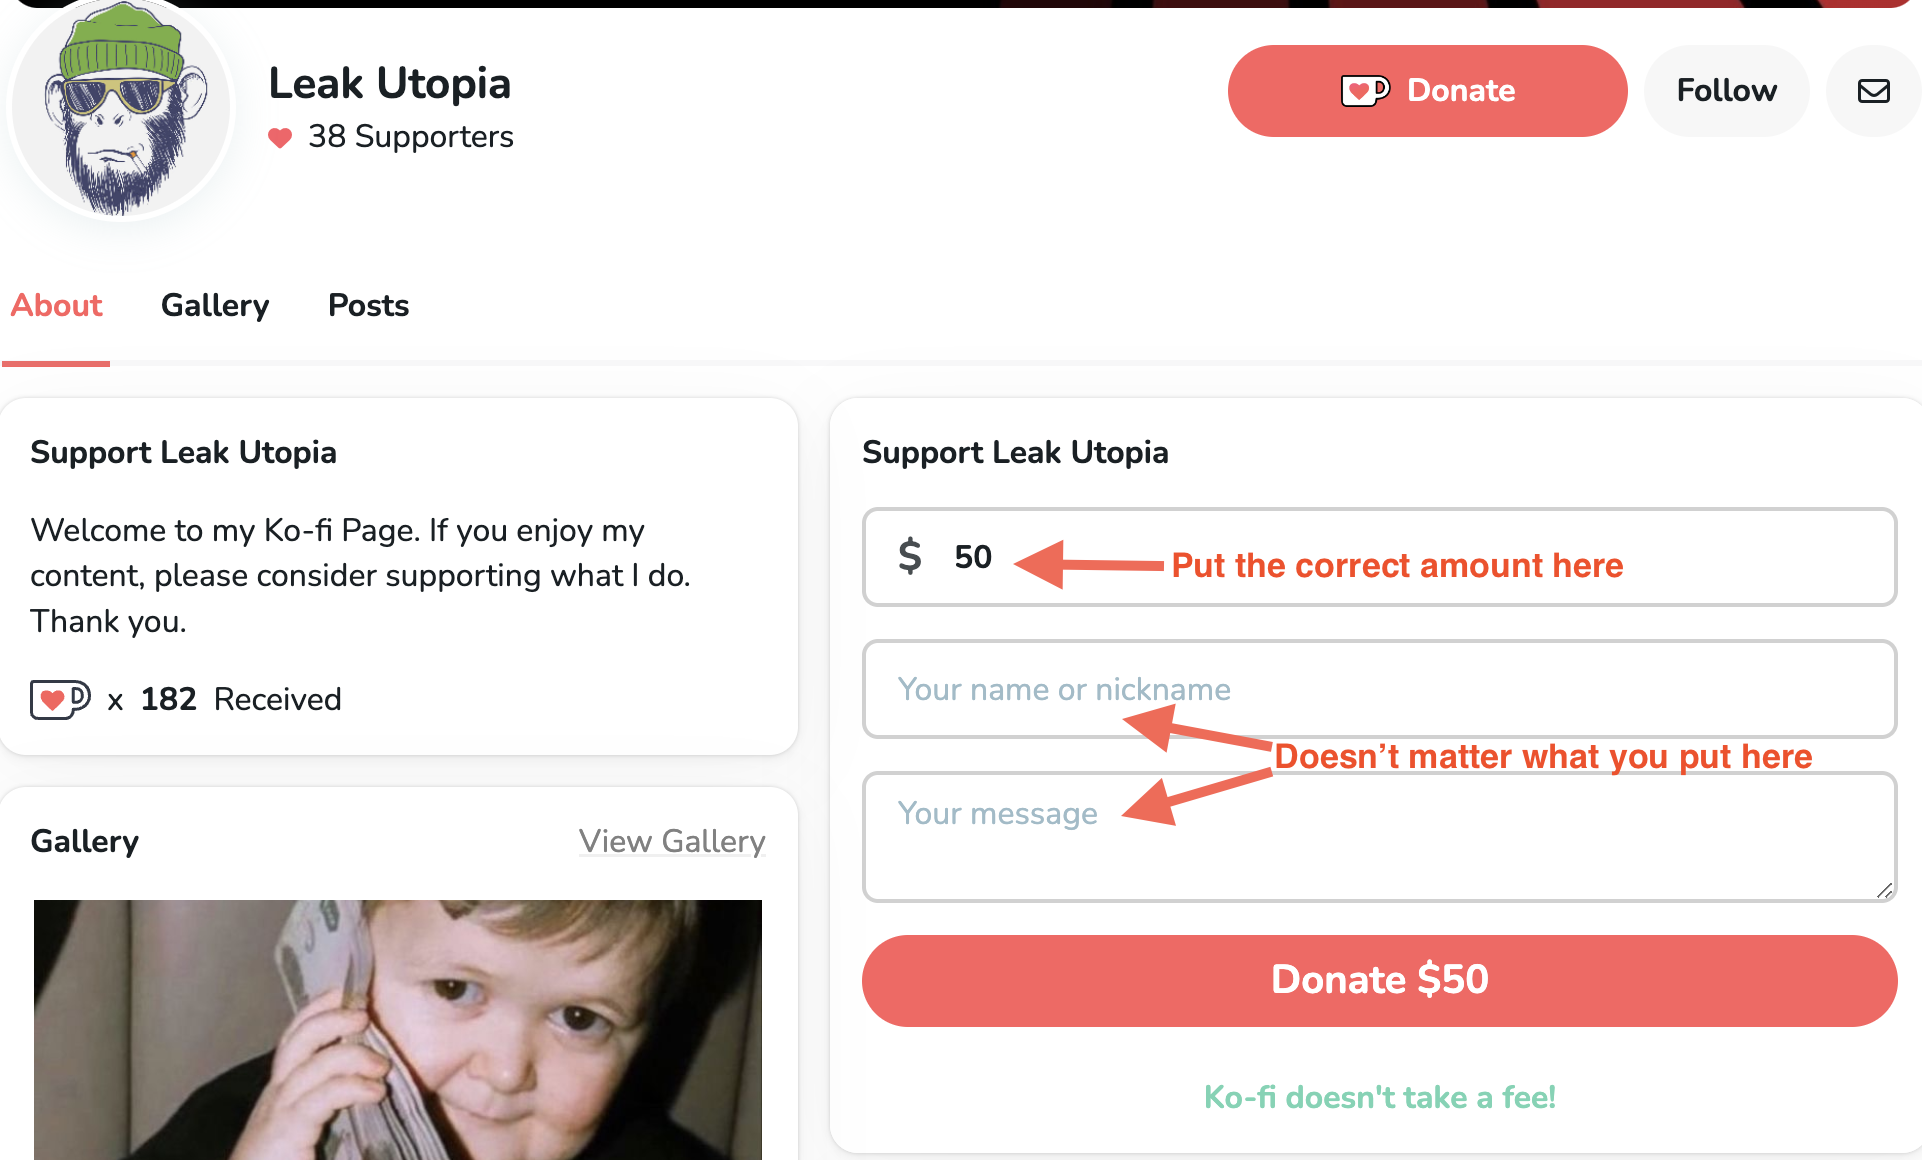Screen dimensions: 1922x1160
Task: Follow Leak Utopia
Action: [x=1726, y=91]
